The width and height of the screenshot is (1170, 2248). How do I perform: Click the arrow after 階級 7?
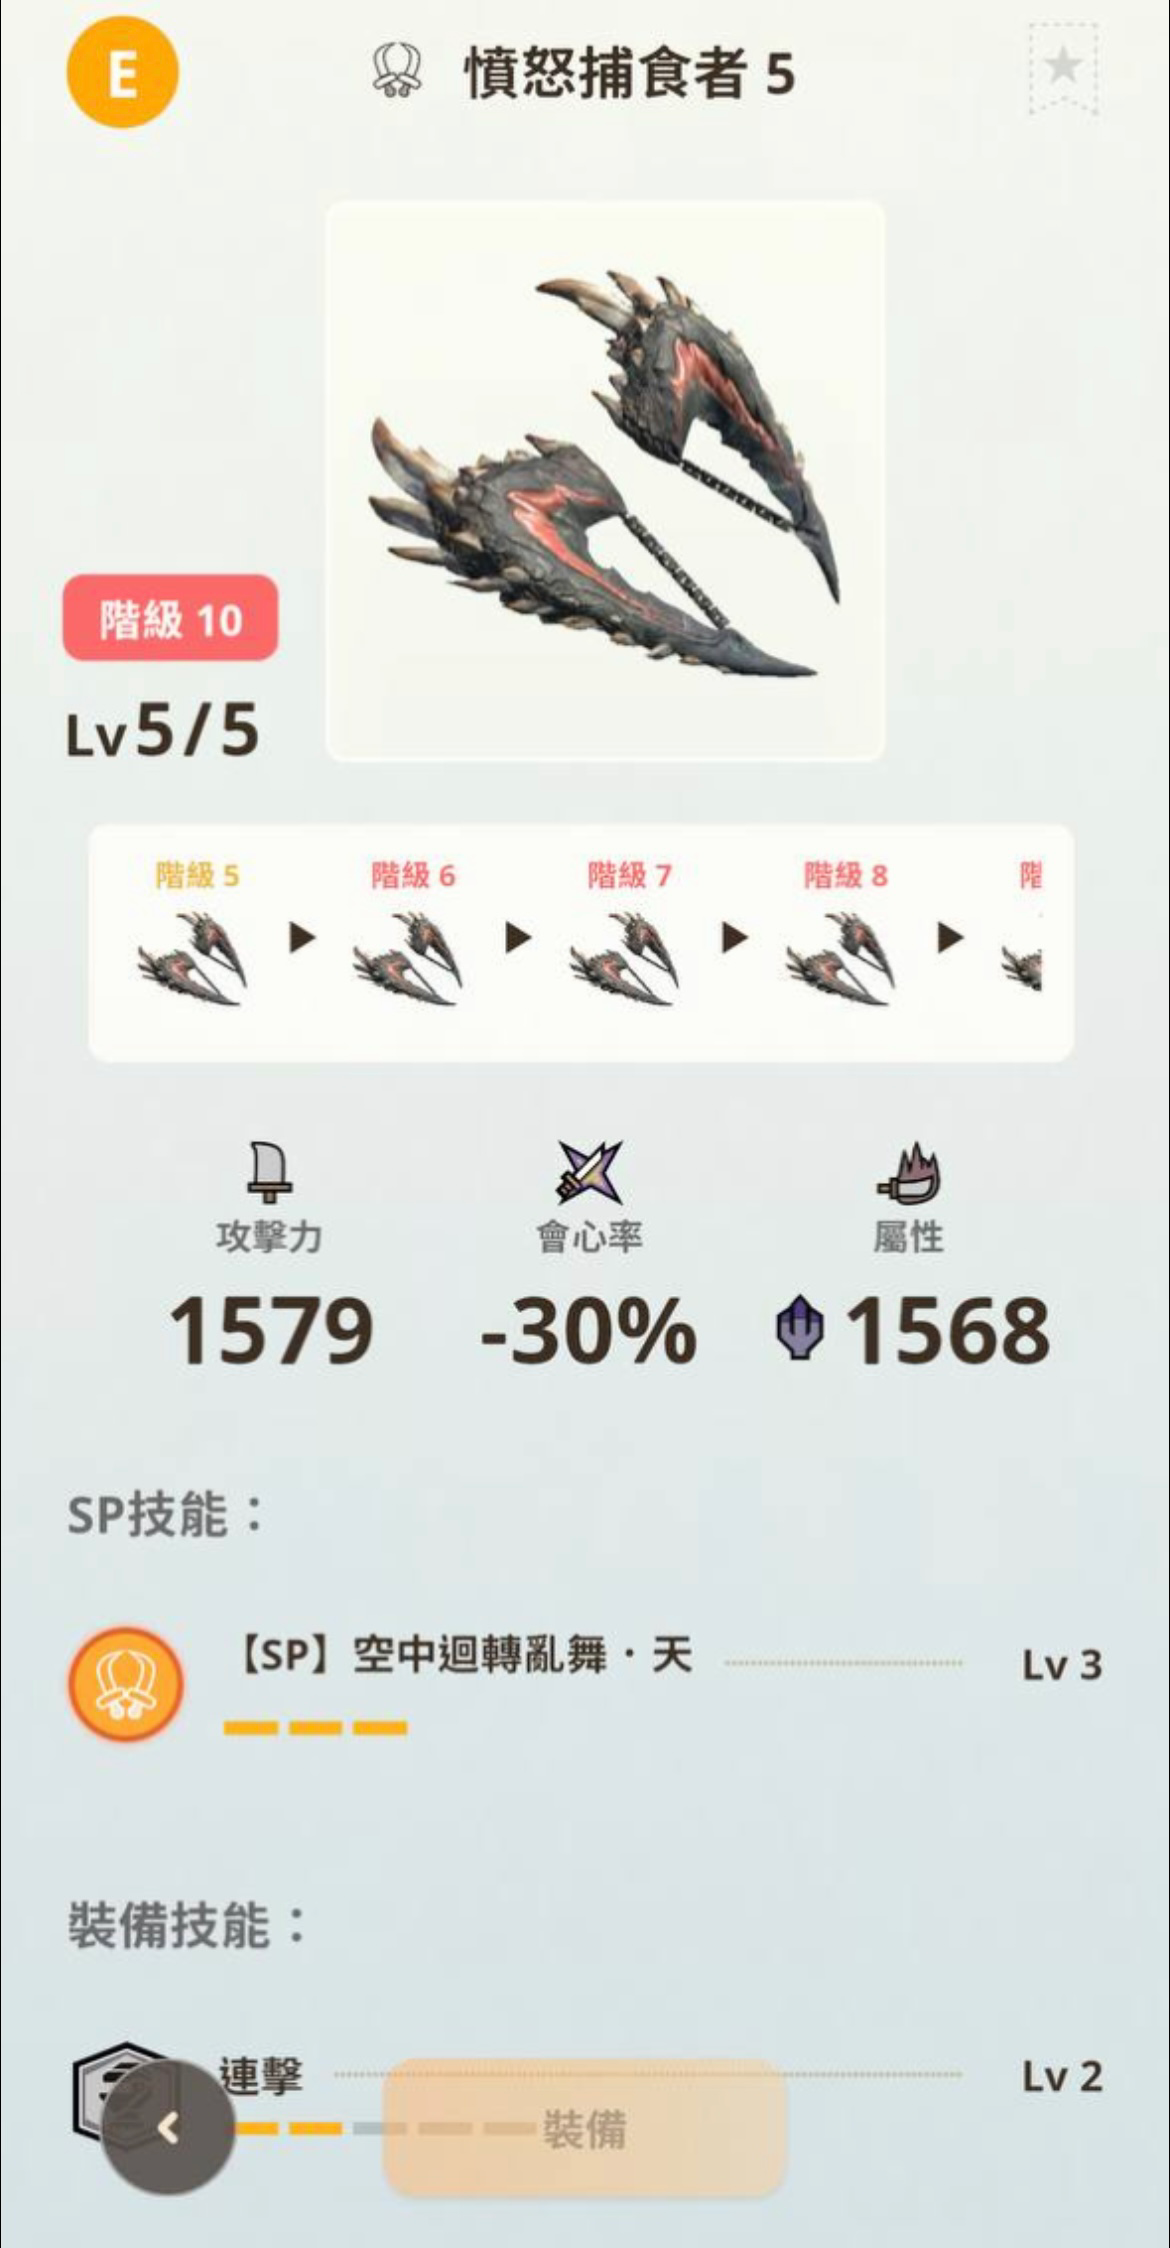pyautogui.click(x=735, y=938)
